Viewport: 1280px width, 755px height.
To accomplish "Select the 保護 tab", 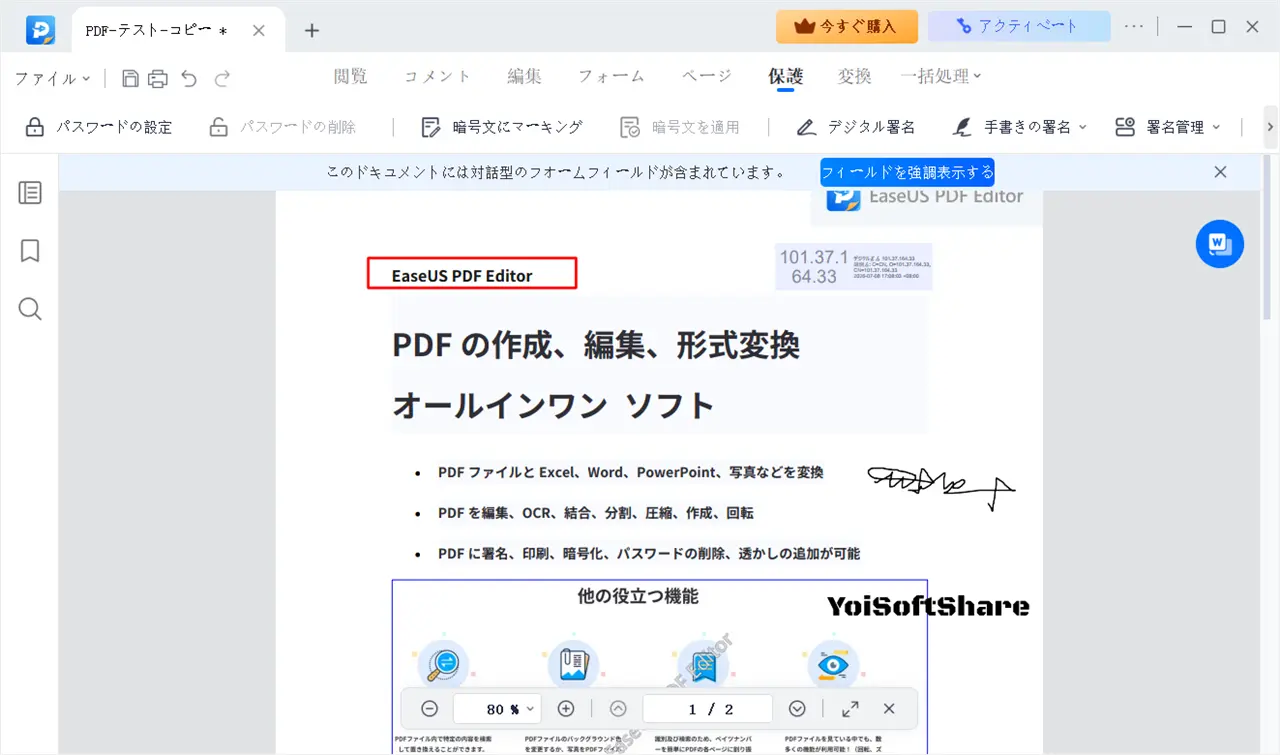I will (785, 76).
